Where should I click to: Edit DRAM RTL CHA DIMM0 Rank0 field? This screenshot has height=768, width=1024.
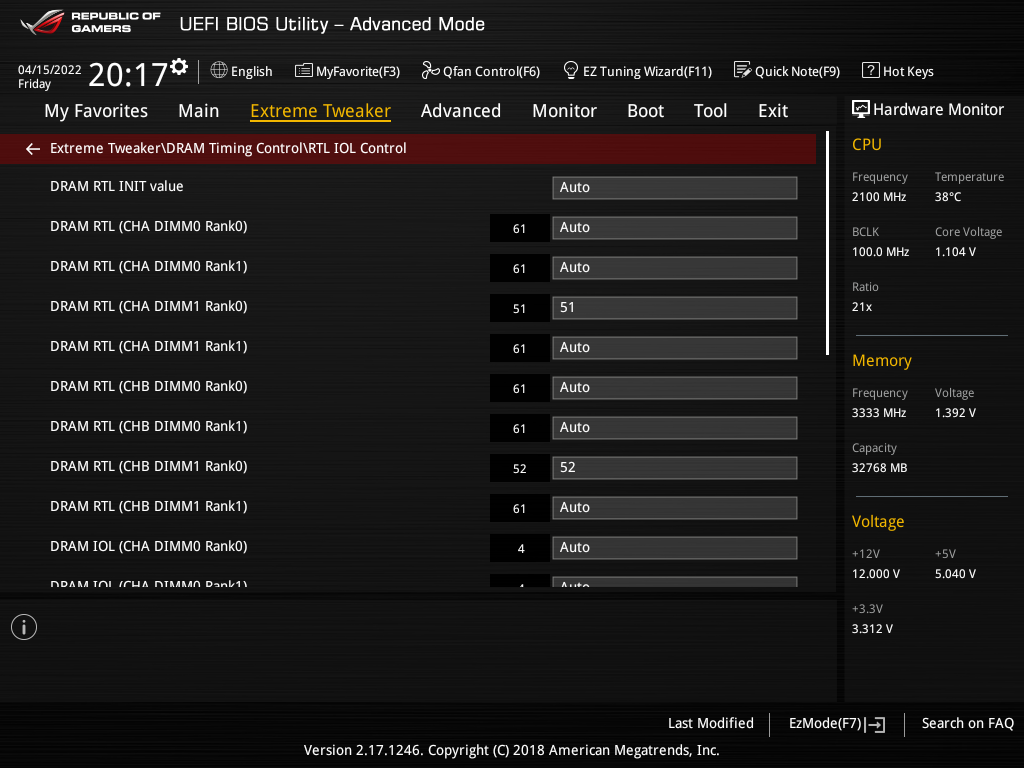pyautogui.click(x=675, y=227)
